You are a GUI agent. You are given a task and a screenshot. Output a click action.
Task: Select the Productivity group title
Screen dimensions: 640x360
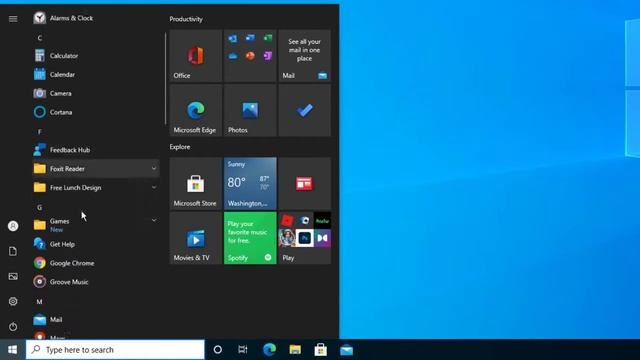pyautogui.click(x=186, y=19)
